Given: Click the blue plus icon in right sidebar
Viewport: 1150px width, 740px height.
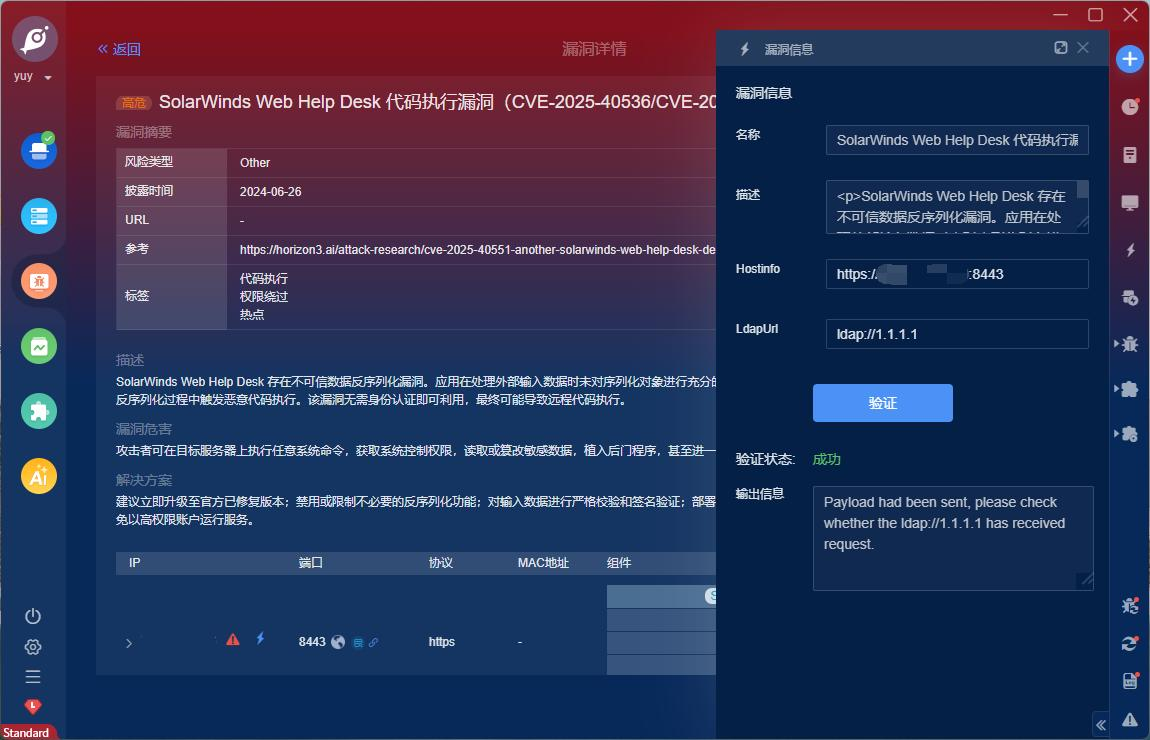Looking at the screenshot, I should click(1130, 59).
